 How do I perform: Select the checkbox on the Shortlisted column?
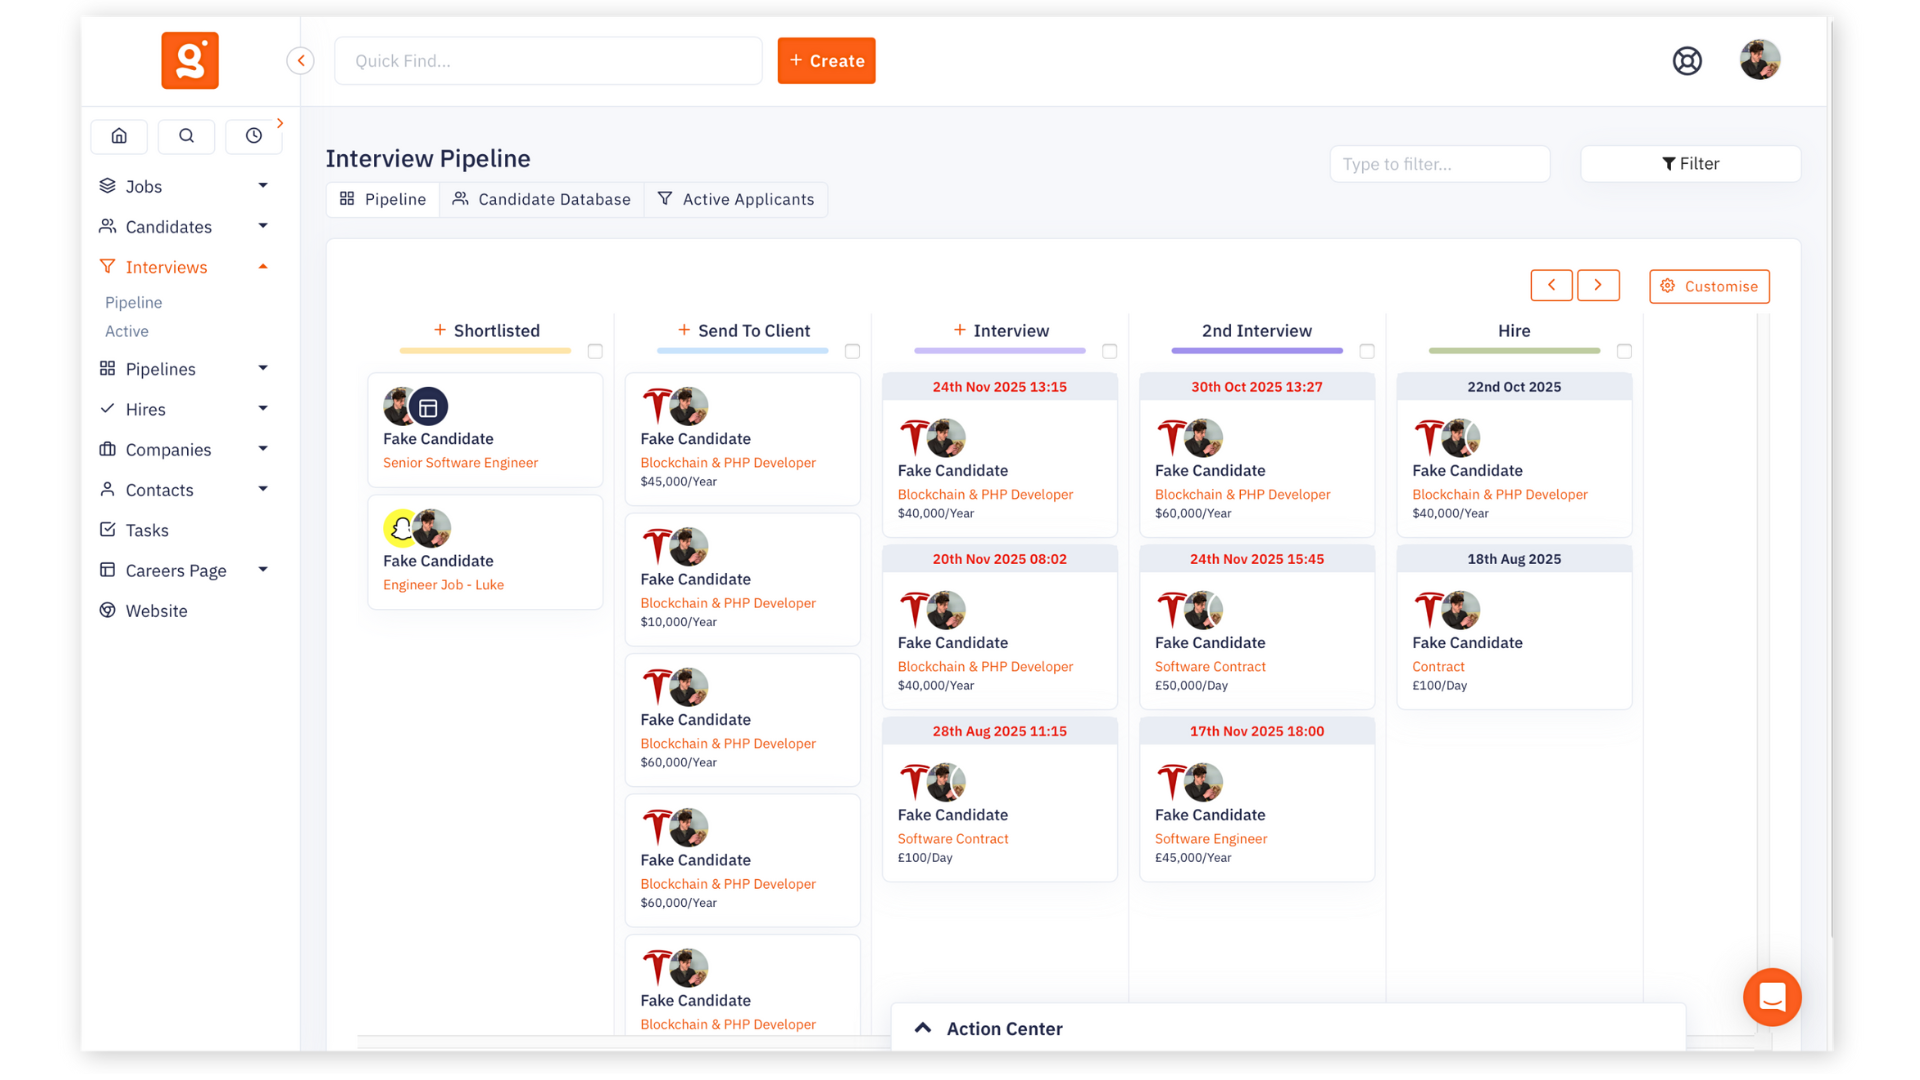pyautogui.click(x=595, y=351)
